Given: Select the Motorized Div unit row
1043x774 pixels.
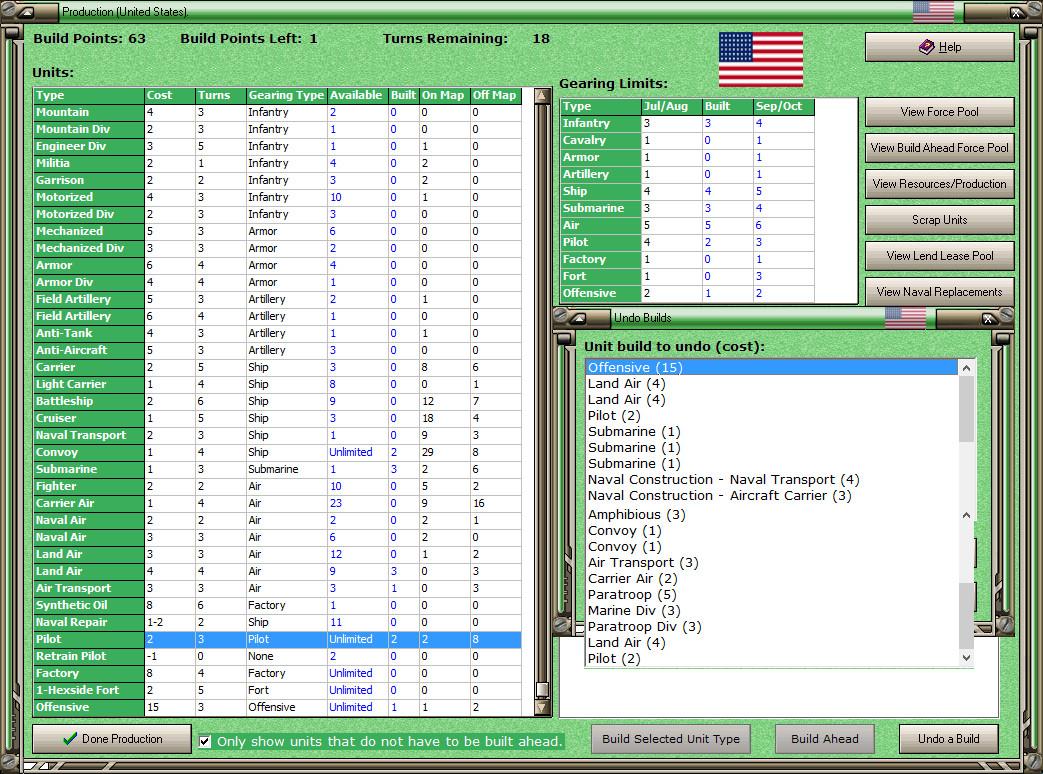Looking at the screenshot, I should [277, 214].
